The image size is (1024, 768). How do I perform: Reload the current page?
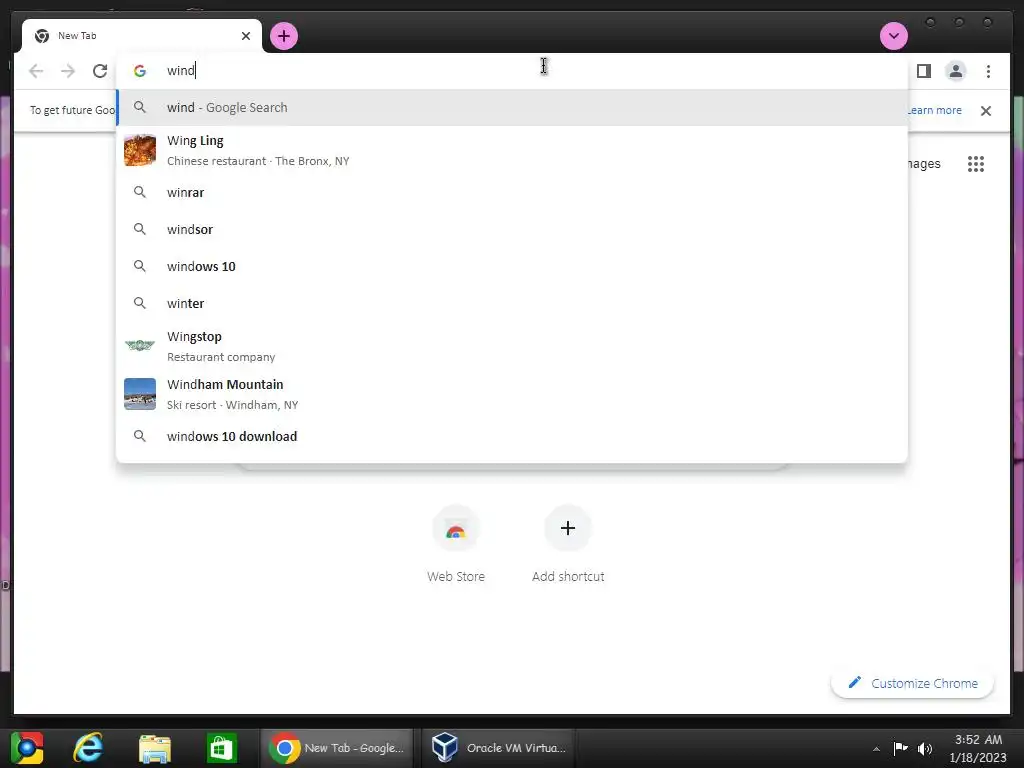(100, 71)
